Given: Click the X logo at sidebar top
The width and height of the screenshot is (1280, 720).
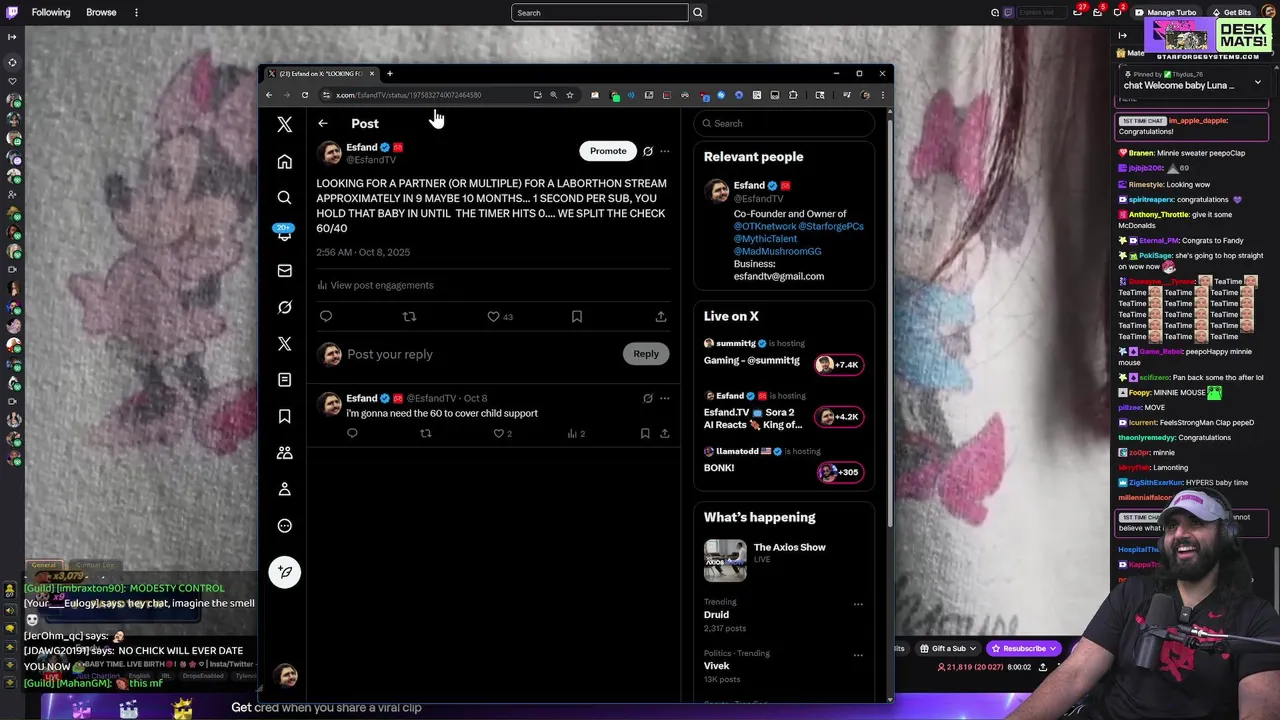Looking at the screenshot, I should pyautogui.click(x=285, y=124).
